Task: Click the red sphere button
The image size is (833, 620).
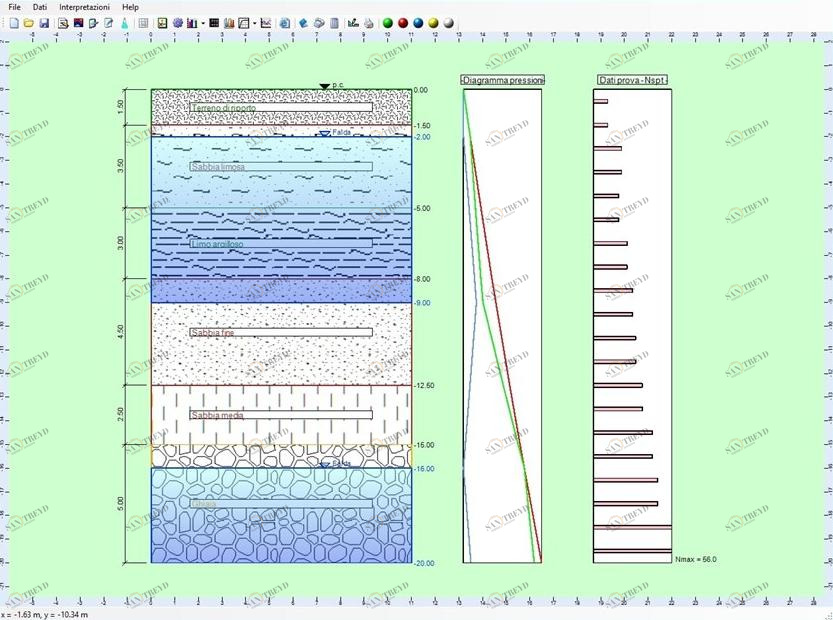Action: pyautogui.click(x=402, y=22)
